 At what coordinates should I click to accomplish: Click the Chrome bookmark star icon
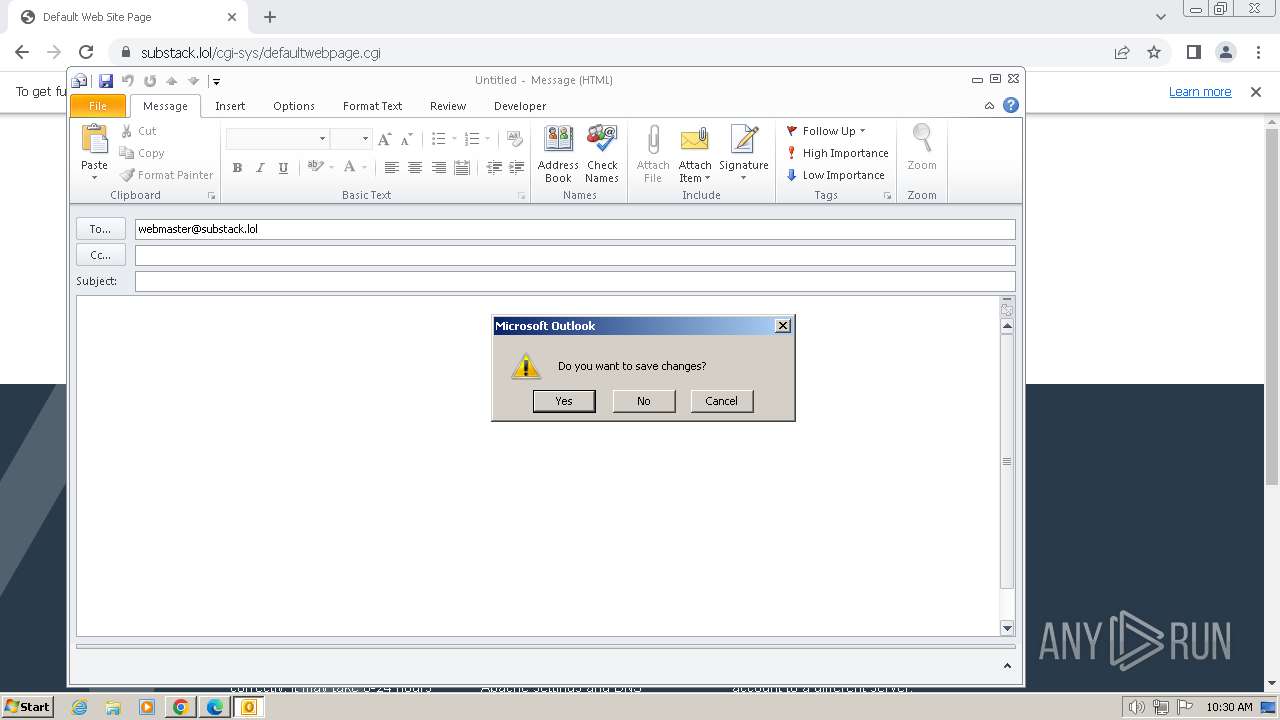coord(1154,52)
